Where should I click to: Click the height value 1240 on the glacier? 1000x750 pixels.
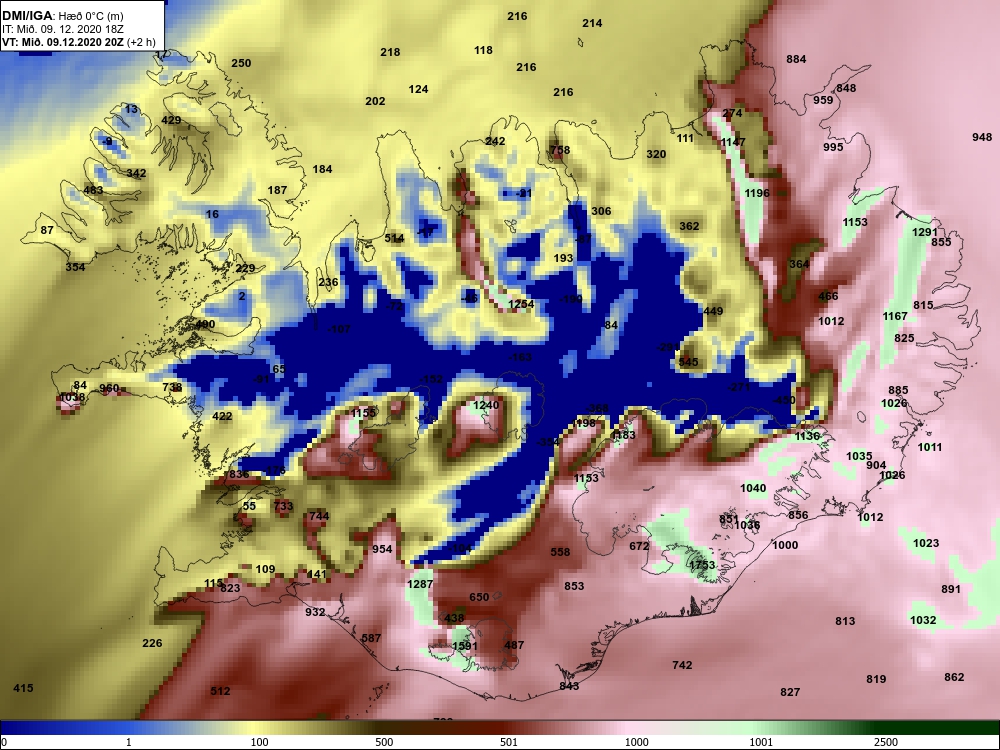[x=486, y=406]
